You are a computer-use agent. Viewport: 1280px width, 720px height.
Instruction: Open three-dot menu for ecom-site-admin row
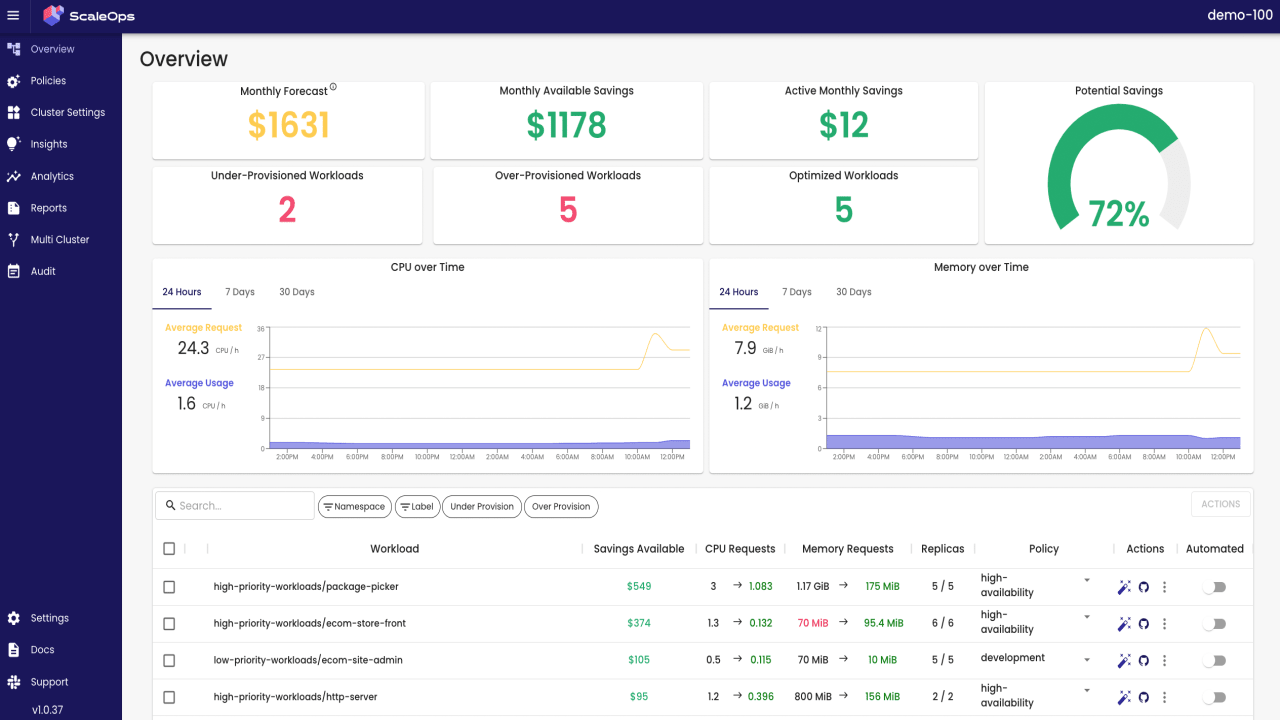pos(1165,661)
